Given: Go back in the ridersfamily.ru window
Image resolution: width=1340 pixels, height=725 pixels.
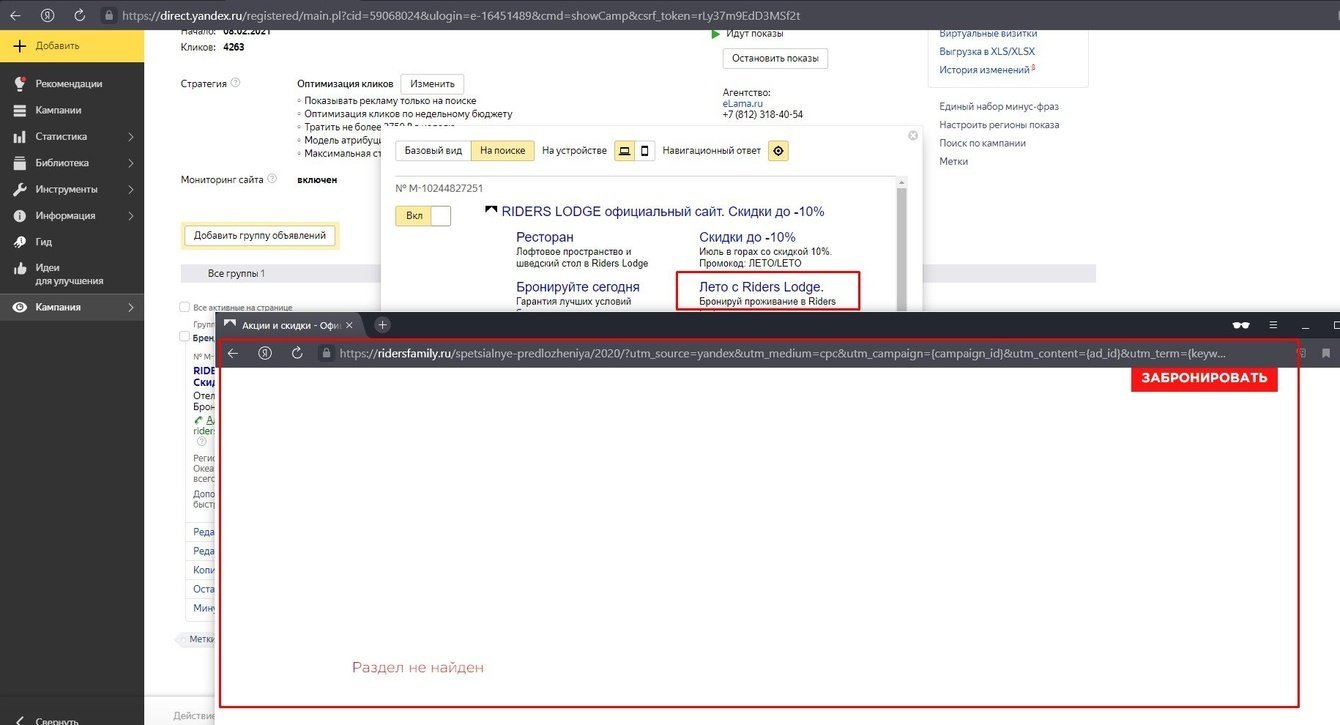Looking at the screenshot, I should click(233, 353).
